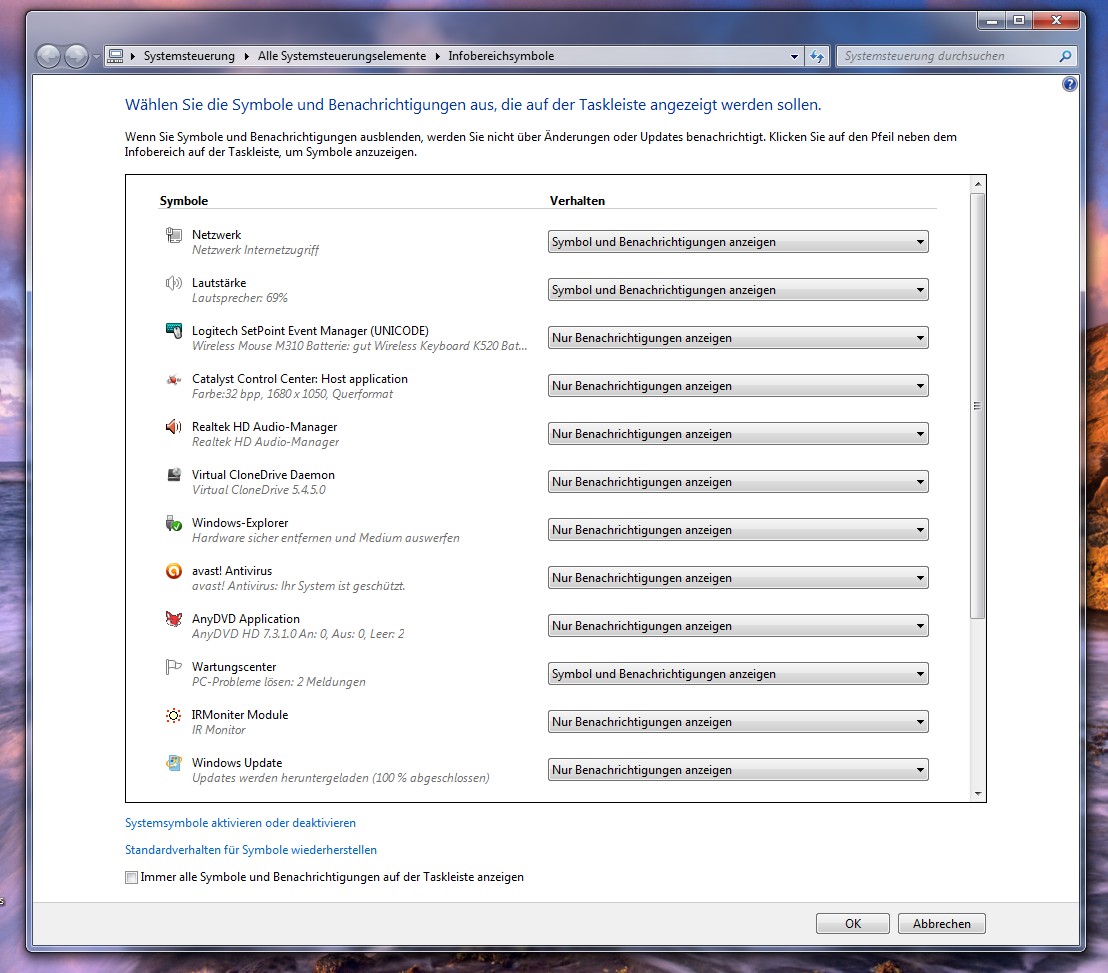Click the Virtual CloneDrive Daemon icon
Image resolution: width=1108 pixels, height=973 pixels.
[x=174, y=475]
